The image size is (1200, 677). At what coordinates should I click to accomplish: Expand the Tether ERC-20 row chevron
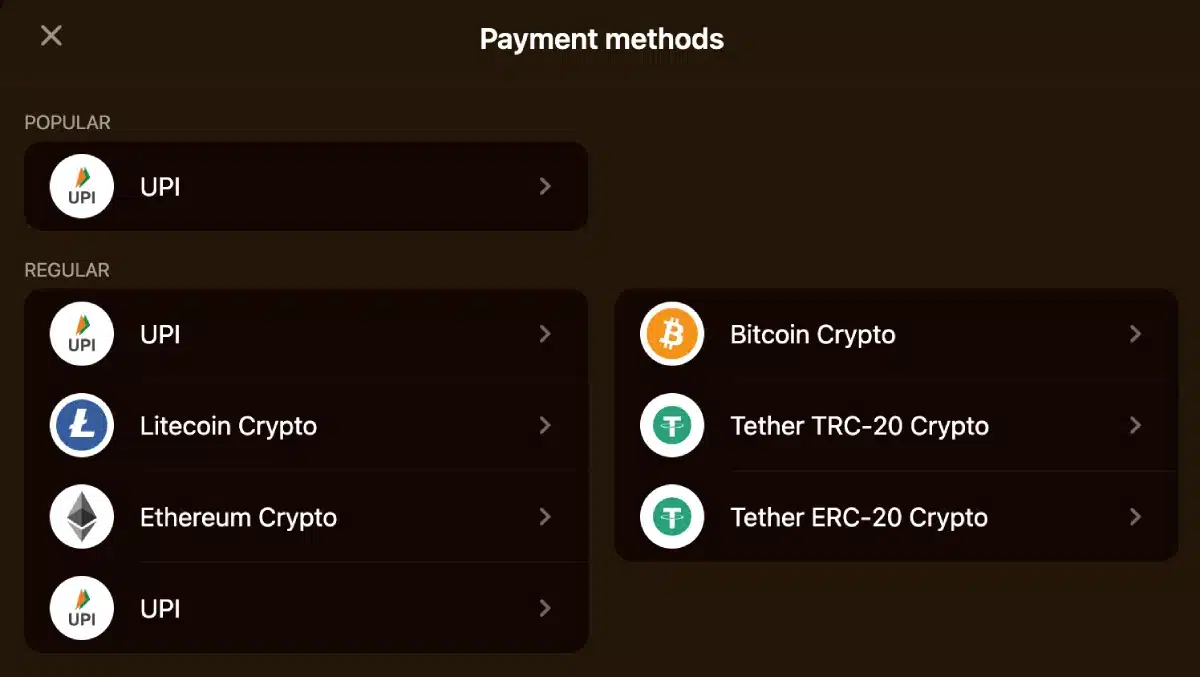1135,517
